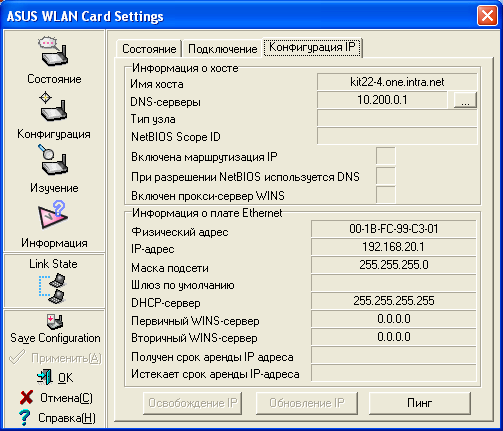Click the Имя хоста field kit22-4.one.intra.net
503x431 pixels.
[x=397, y=82]
